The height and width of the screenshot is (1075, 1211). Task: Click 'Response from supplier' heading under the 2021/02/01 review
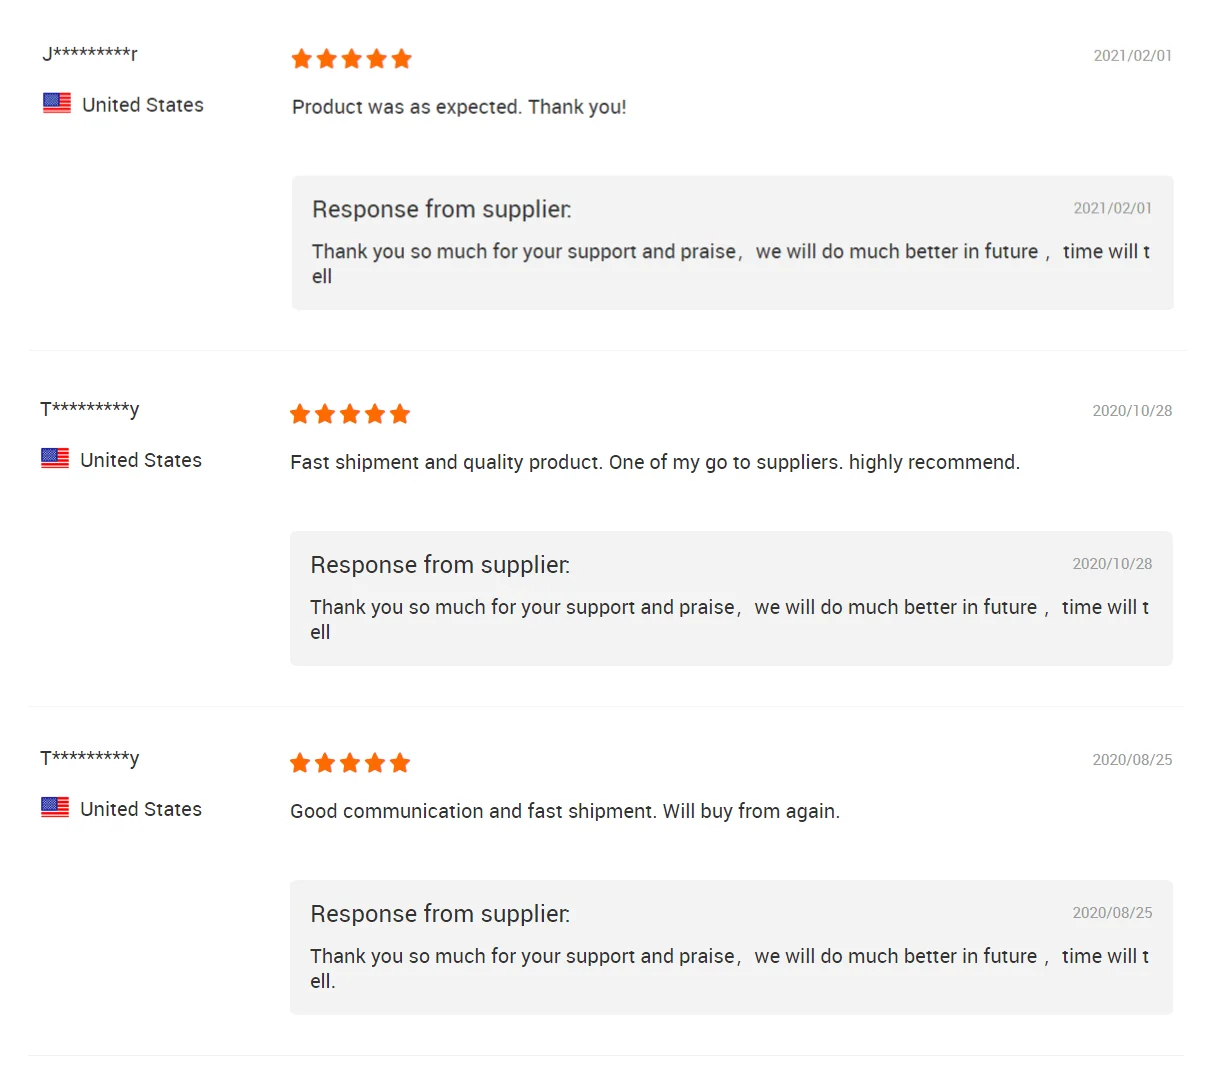442,209
